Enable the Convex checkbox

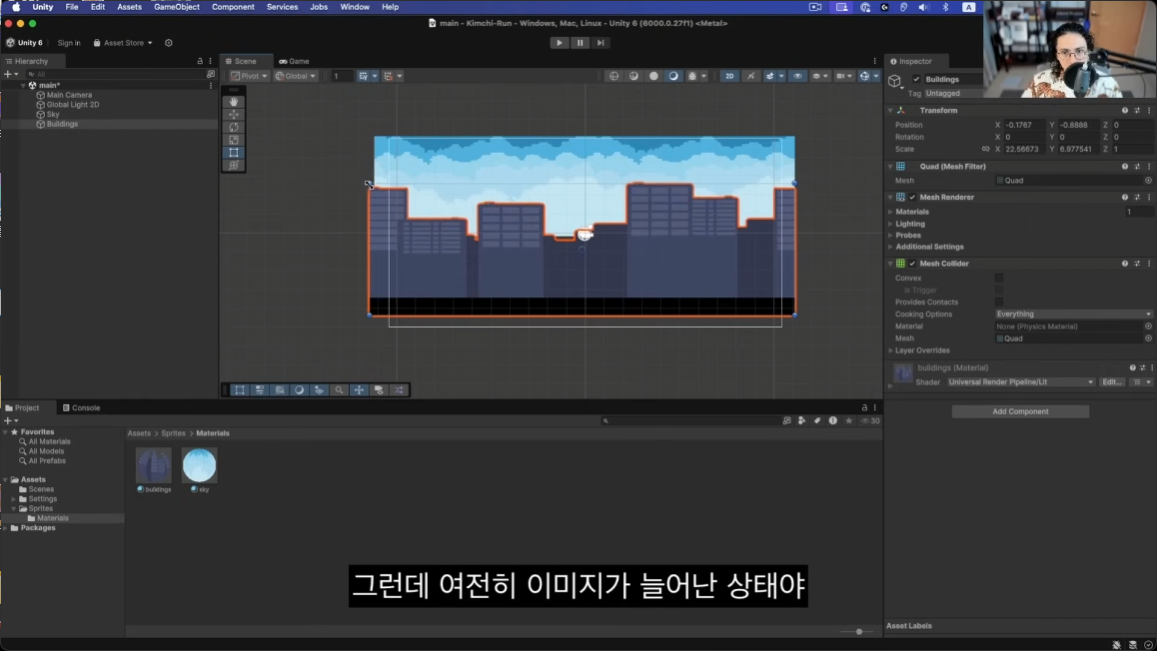pos(999,278)
